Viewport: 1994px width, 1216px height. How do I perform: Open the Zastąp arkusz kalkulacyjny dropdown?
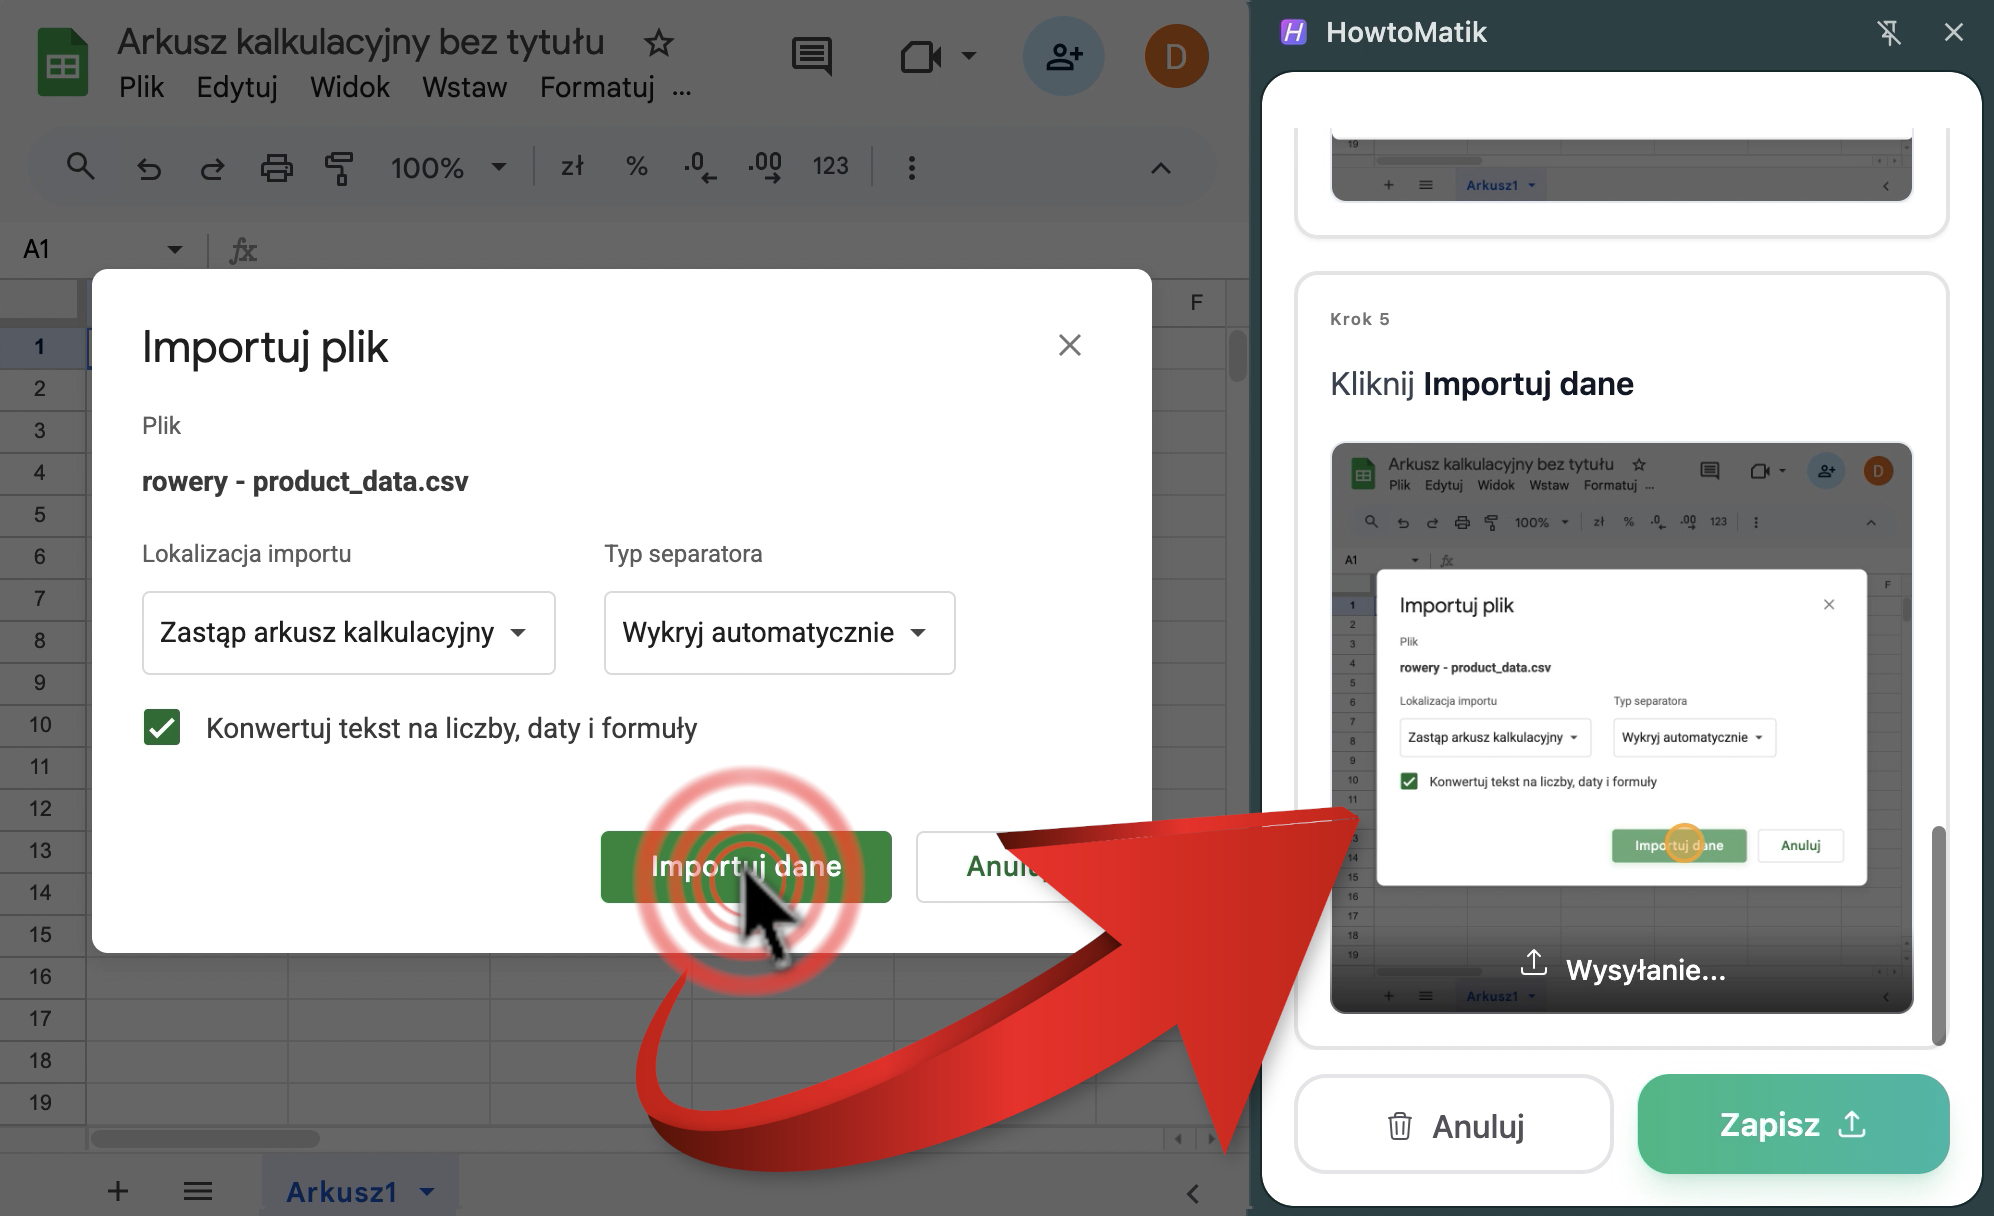(x=348, y=633)
